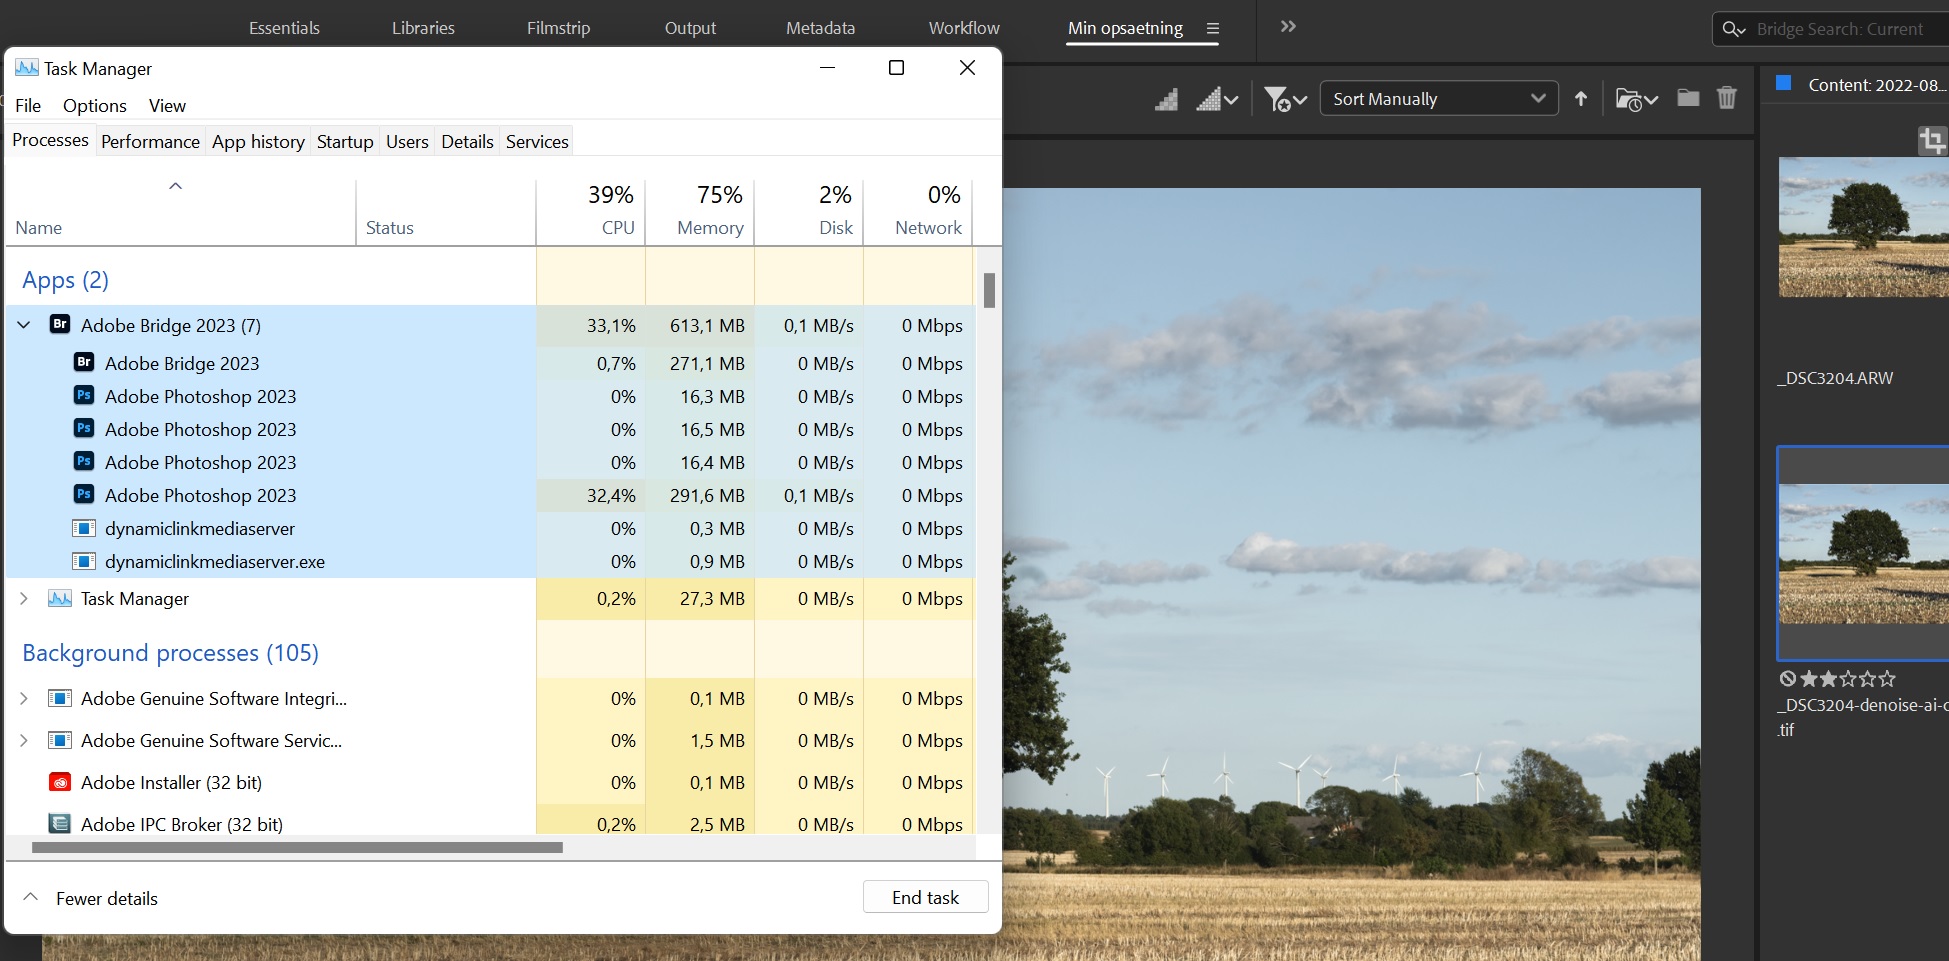The image size is (1949, 961).
Task: Switch to the Performance tab
Action: [x=150, y=141]
